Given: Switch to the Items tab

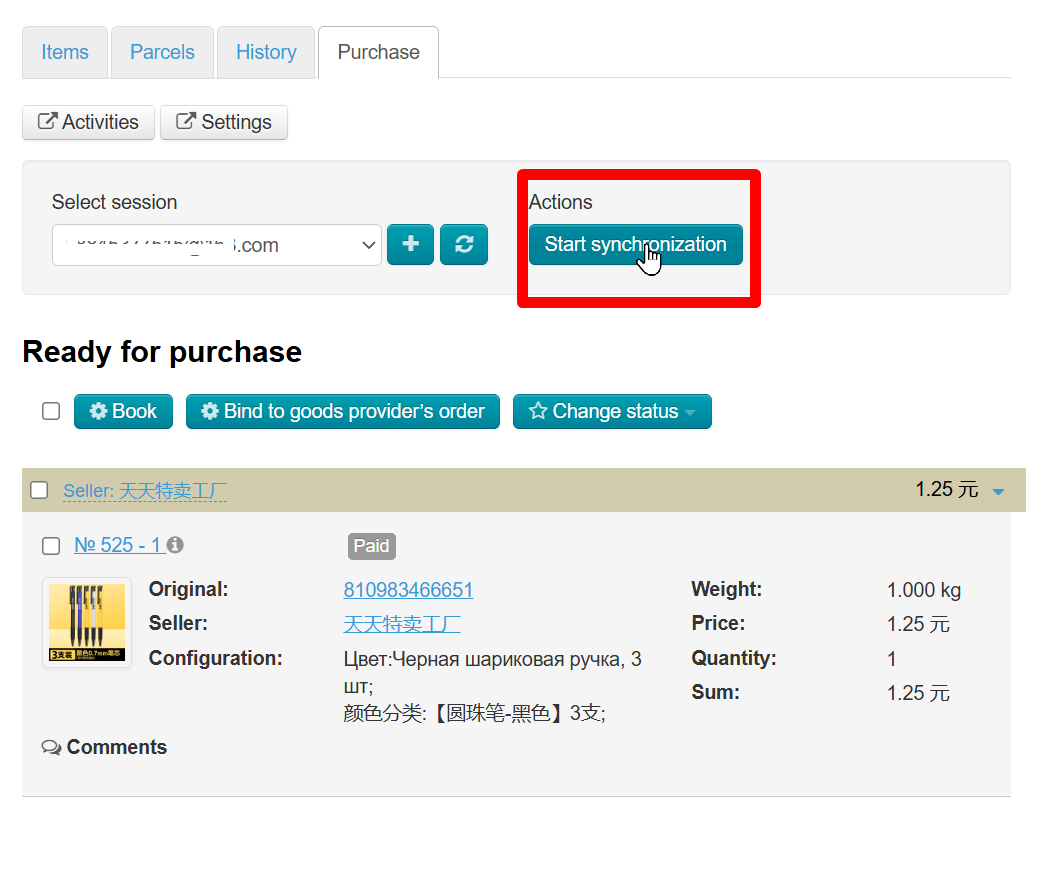Looking at the screenshot, I should (x=65, y=52).
